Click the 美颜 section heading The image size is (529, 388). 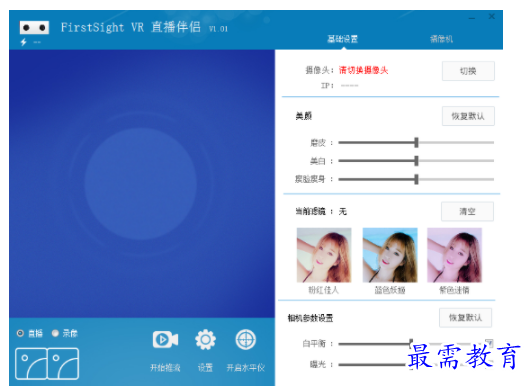pyautogui.click(x=304, y=116)
